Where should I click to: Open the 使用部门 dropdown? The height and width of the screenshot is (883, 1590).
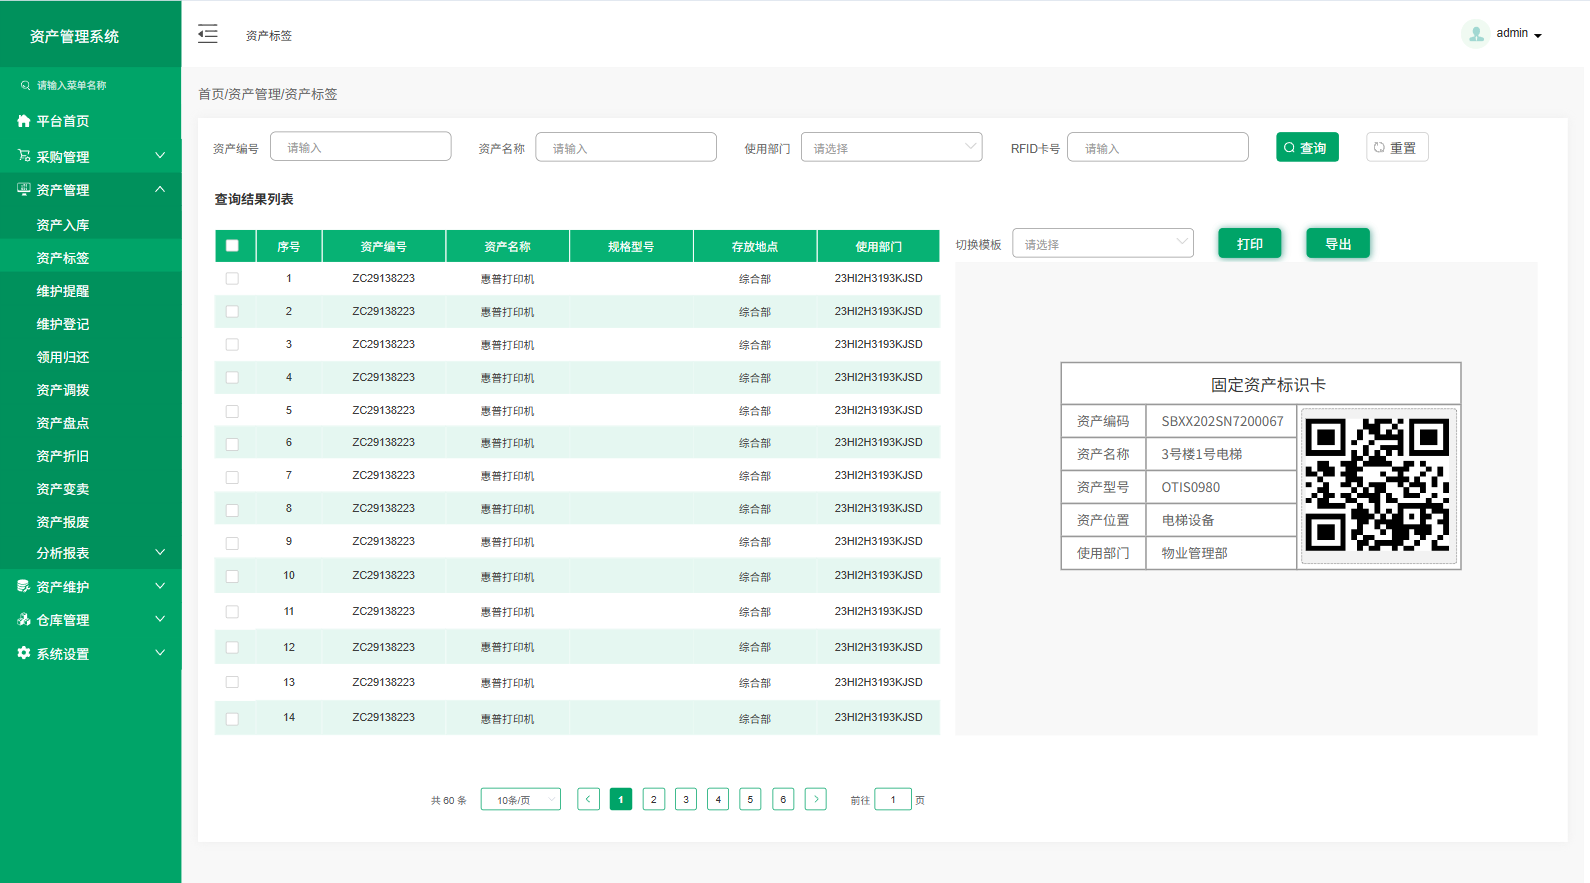[891, 148]
